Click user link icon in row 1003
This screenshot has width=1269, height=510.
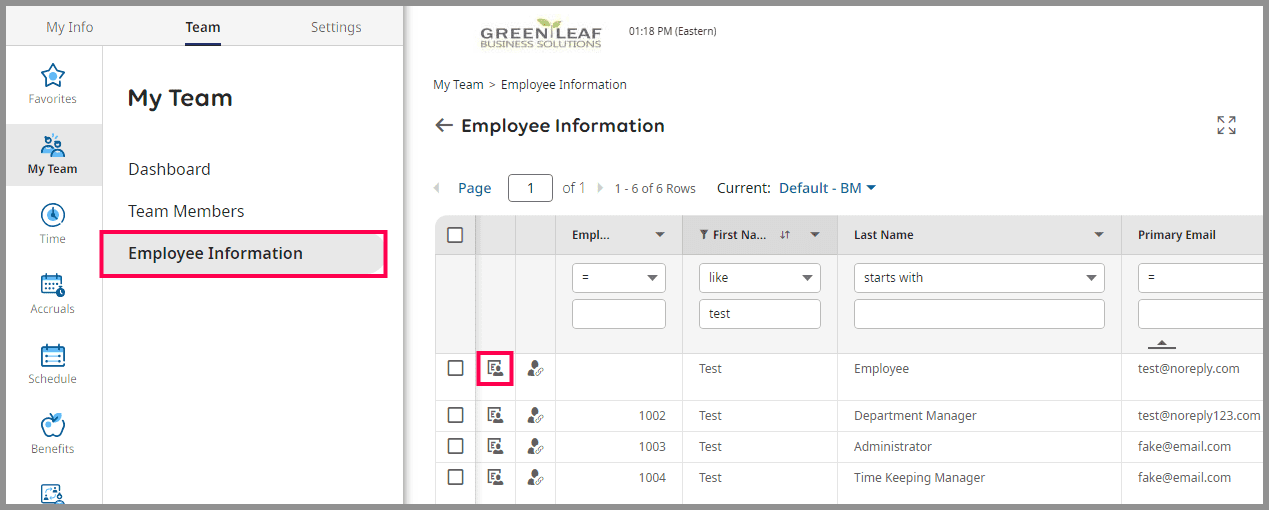(535, 446)
